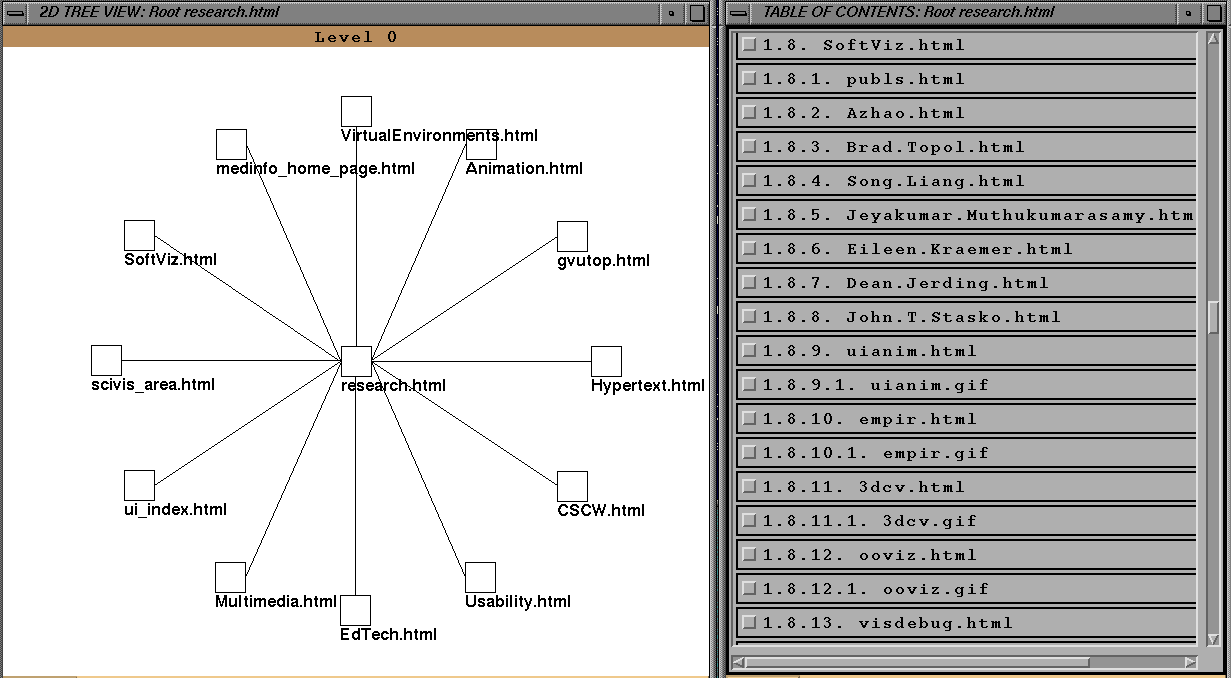Toggle checkbox next to 1.8.6. Eileen.Kraemer.html
Screen dimensions: 1231x678
[749, 249]
